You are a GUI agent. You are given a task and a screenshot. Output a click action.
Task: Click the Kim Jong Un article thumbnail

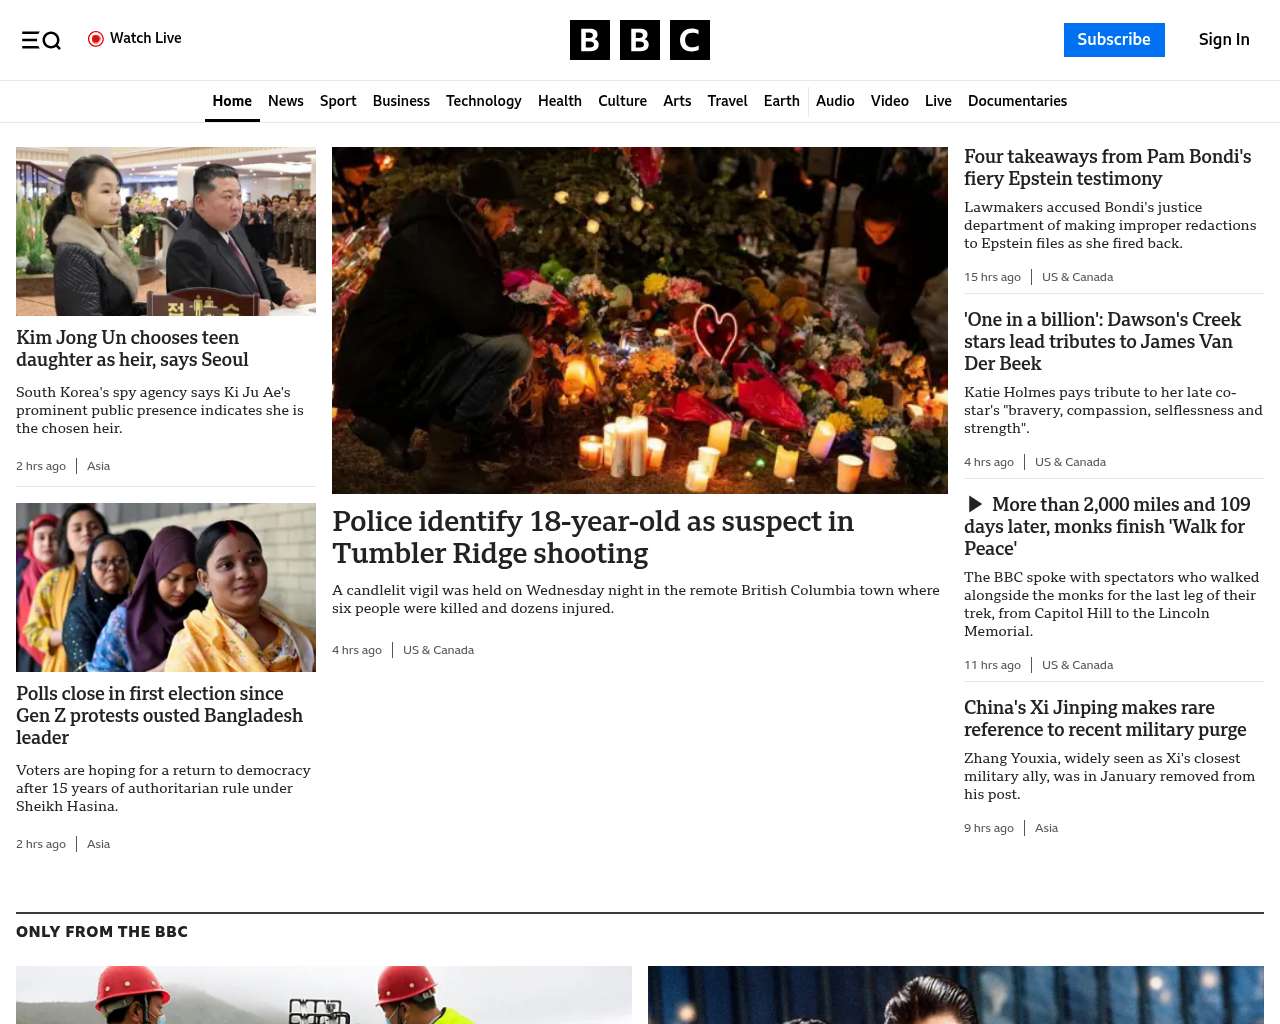166,231
